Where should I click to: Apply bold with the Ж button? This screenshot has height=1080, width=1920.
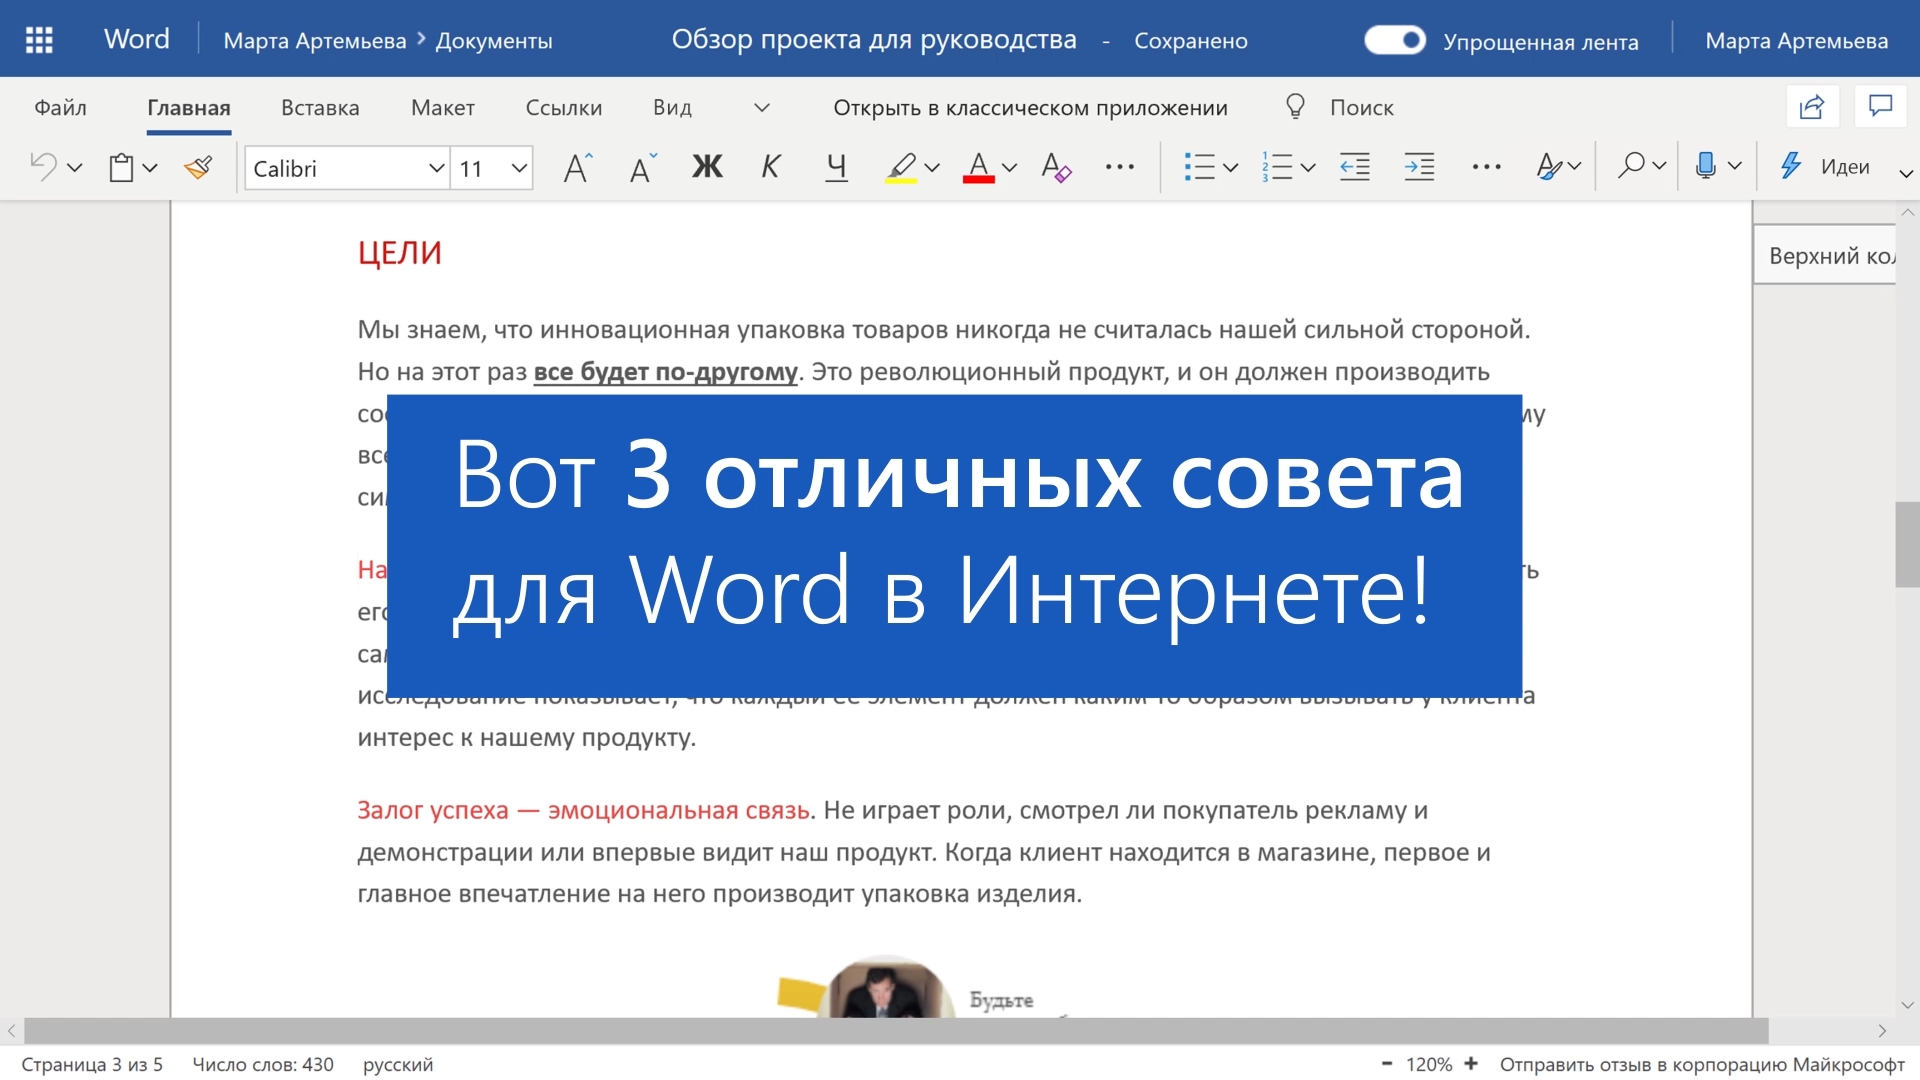[x=707, y=166]
